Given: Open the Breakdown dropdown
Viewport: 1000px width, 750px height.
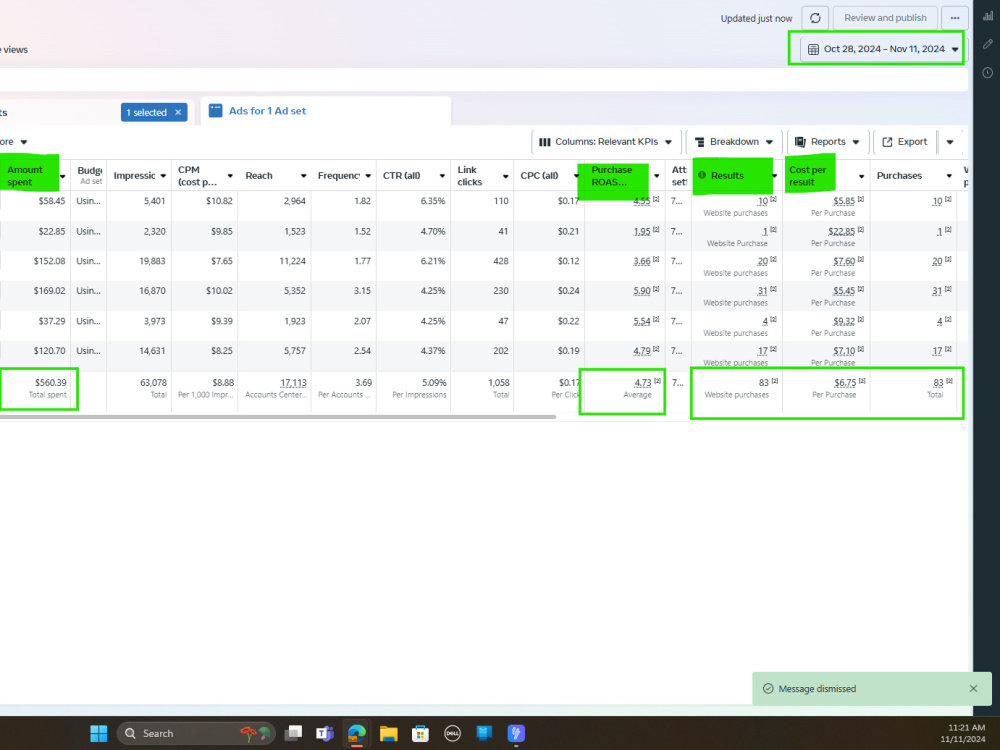Looking at the screenshot, I should (733, 142).
